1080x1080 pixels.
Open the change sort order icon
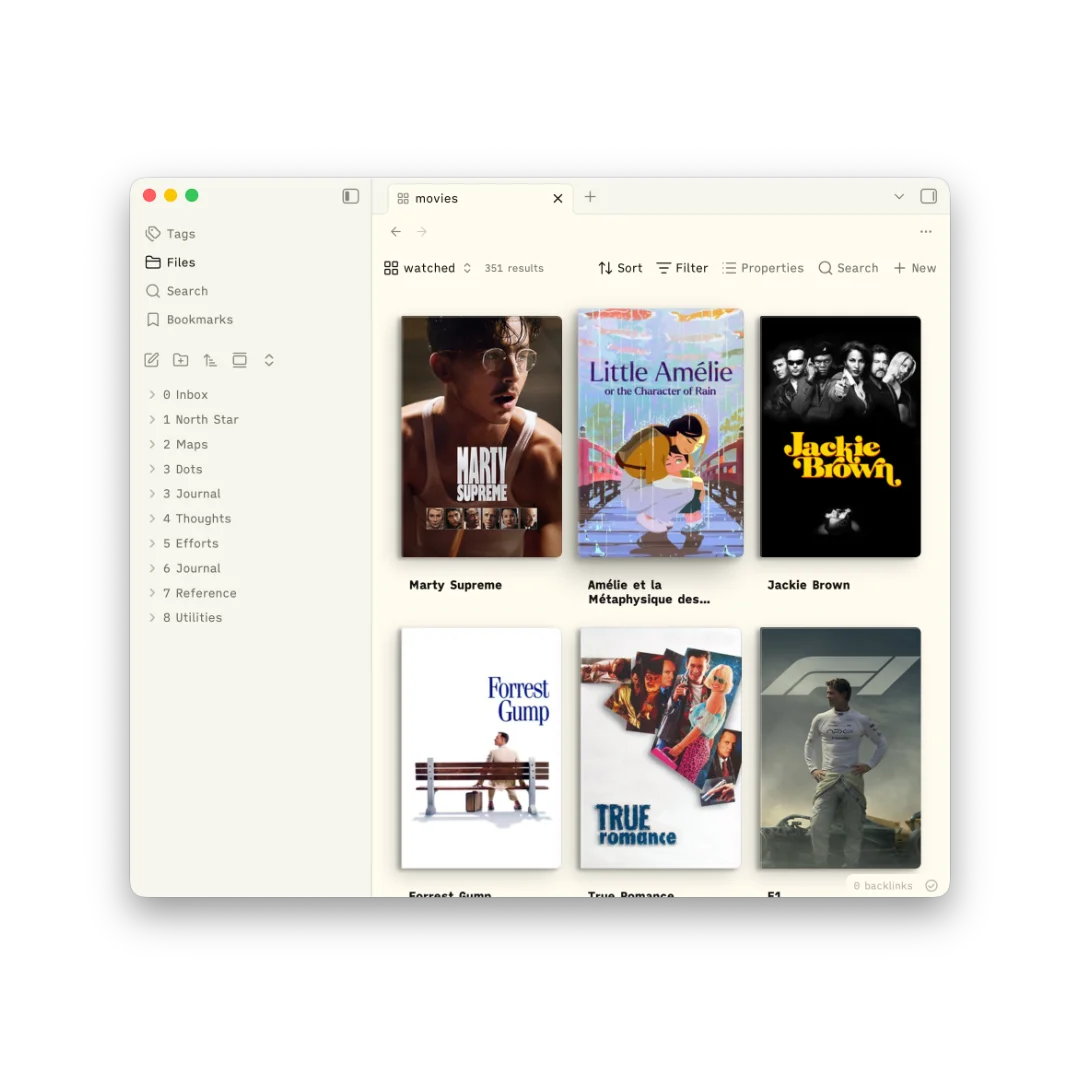point(210,360)
